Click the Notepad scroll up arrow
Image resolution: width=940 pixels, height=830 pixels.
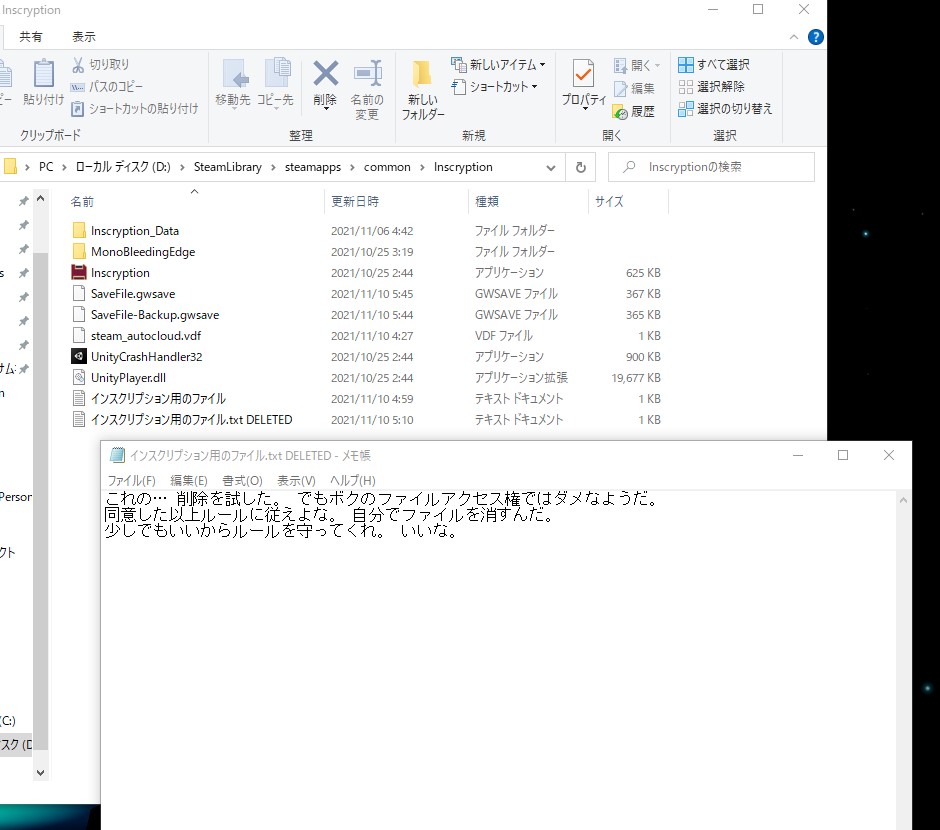pyautogui.click(x=903, y=500)
